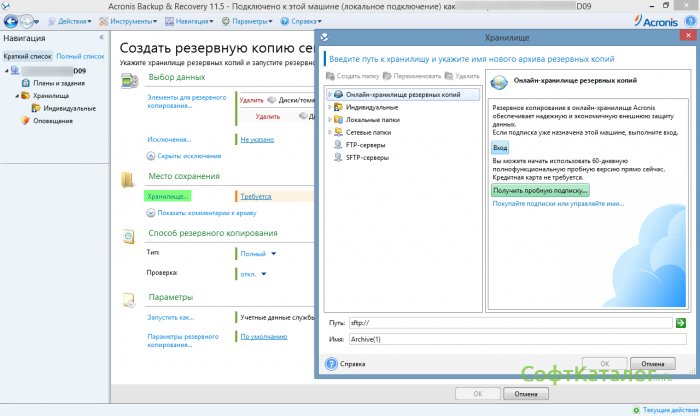Click the green go arrow beside path field
Image resolution: width=700 pixels, height=416 pixels.
click(x=680, y=323)
